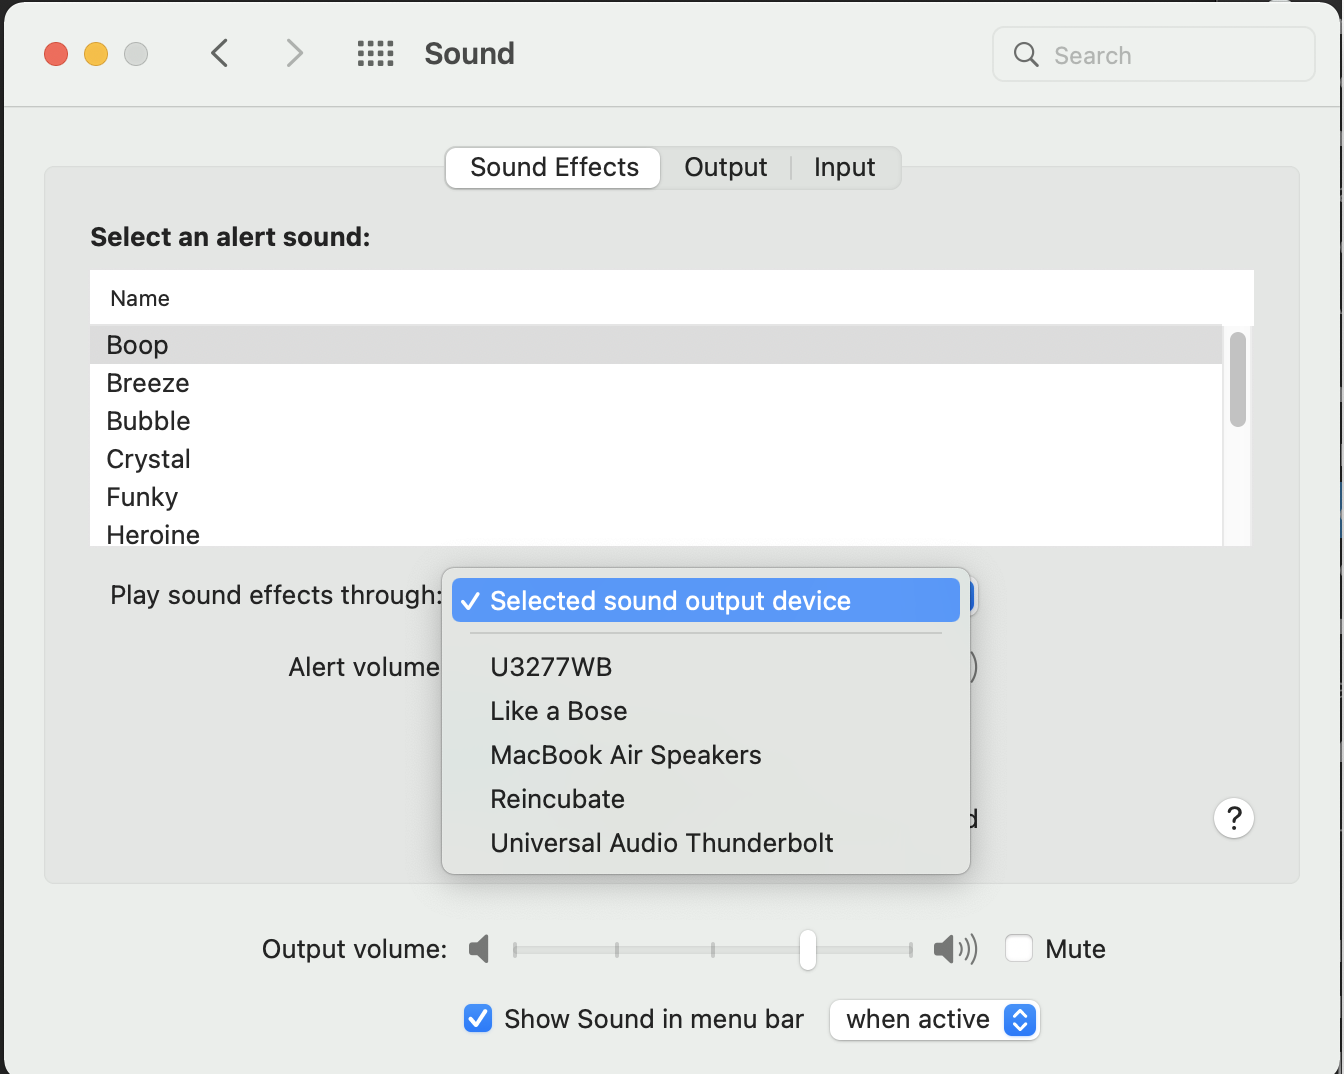The width and height of the screenshot is (1344, 1074).
Task: Click the Output volume slider knob
Action: tap(808, 949)
